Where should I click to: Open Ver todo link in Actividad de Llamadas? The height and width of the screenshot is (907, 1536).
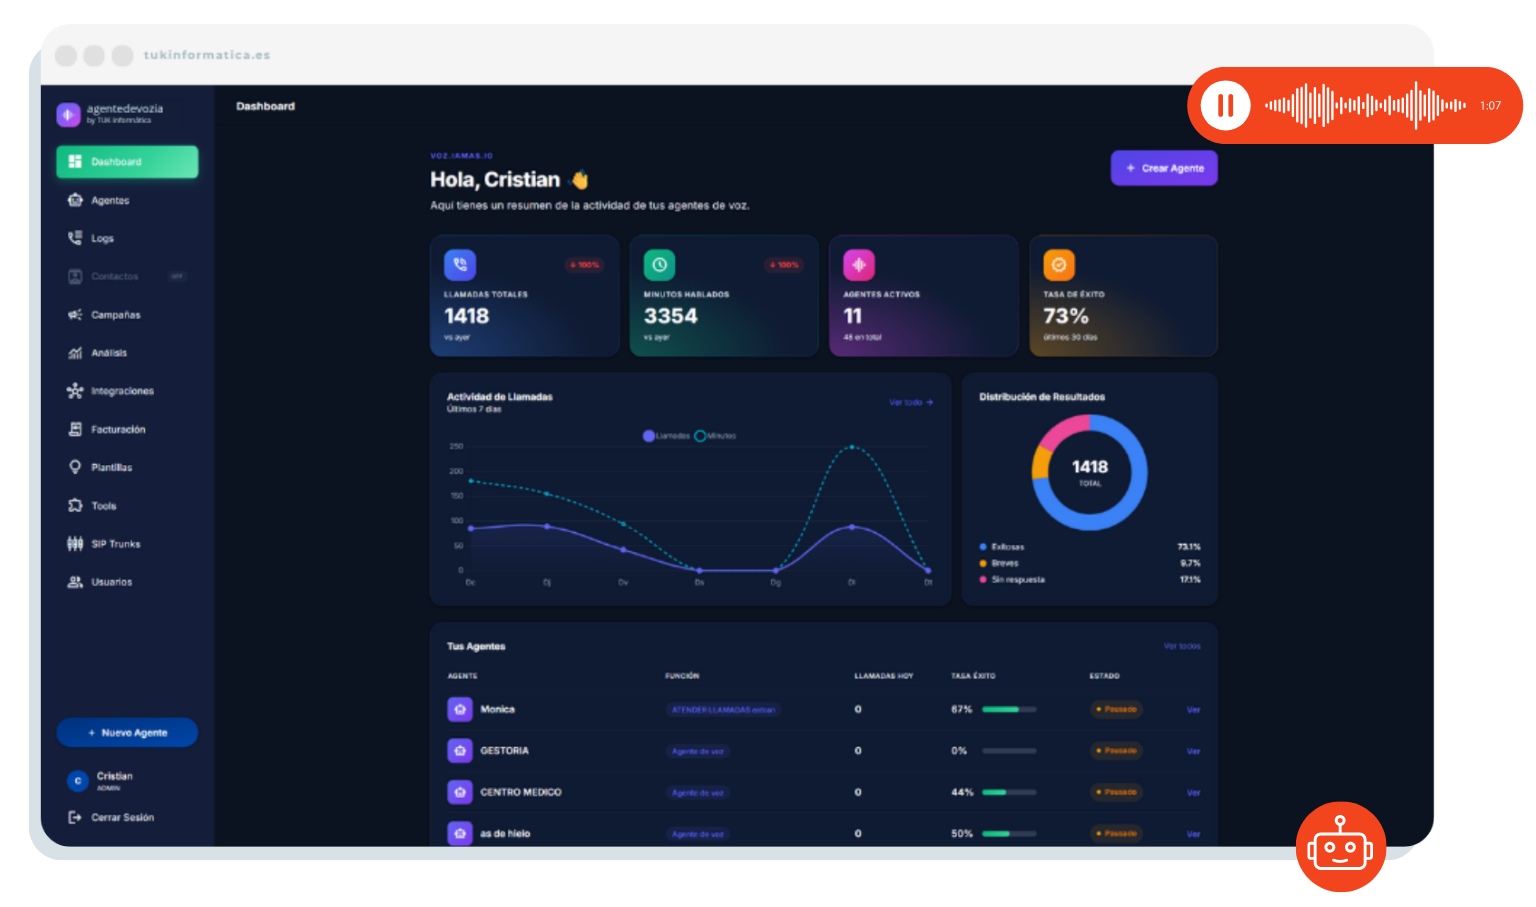click(911, 402)
